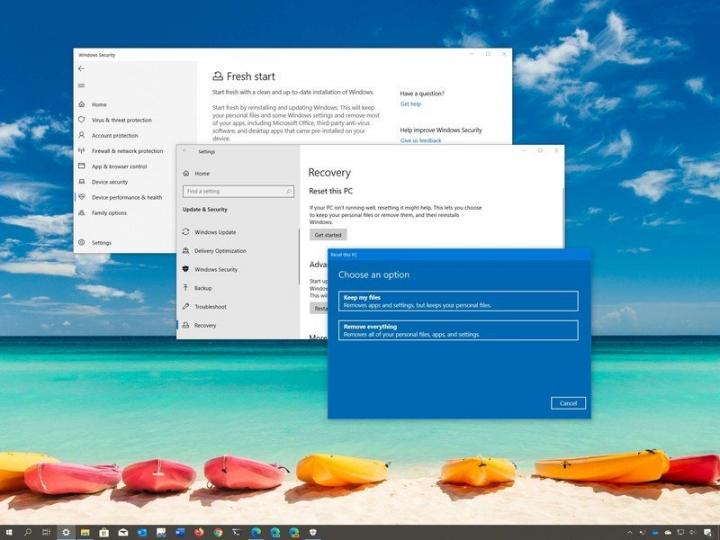This screenshot has width=720, height=540.
Task: Click Get started under Reset this PC
Action: click(328, 235)
